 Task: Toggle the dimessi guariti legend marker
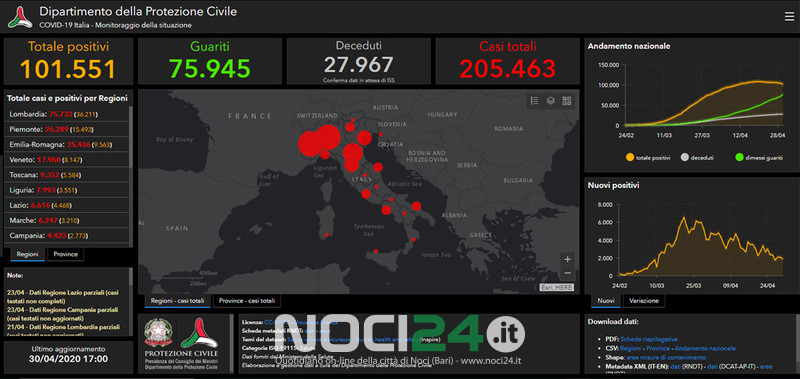click(x=739, y=158)
